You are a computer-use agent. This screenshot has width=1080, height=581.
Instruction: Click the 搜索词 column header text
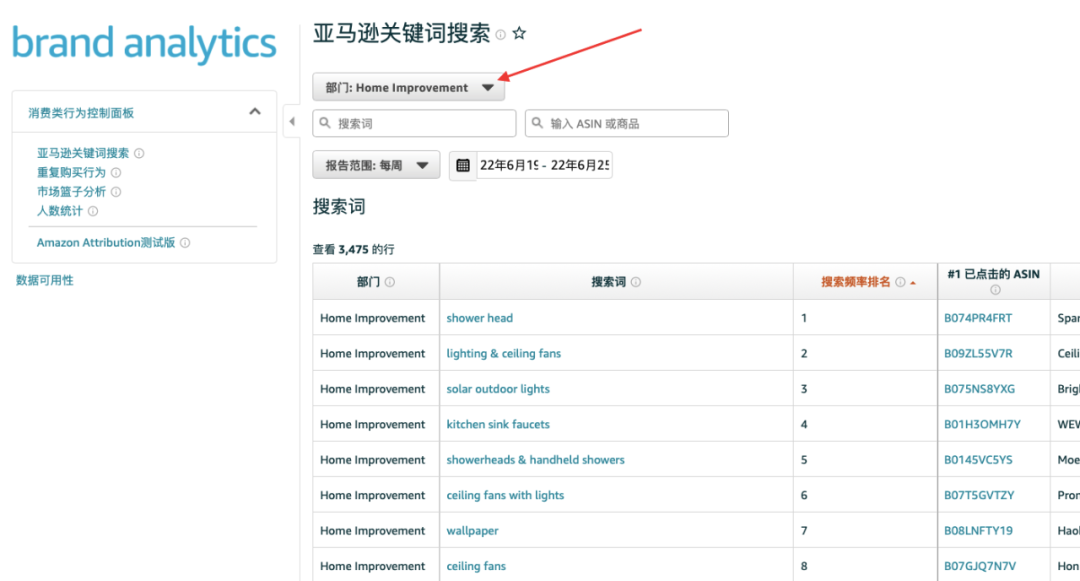[x=608, y=282]
